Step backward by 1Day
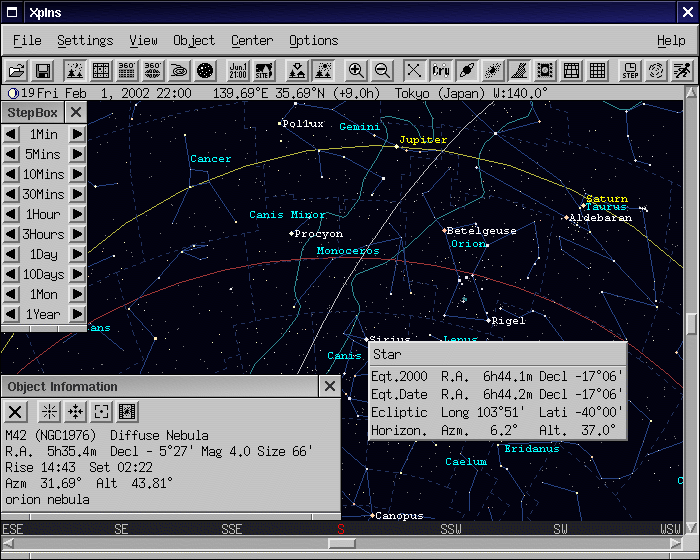This screenshot has width=700, height=560. 10,254
